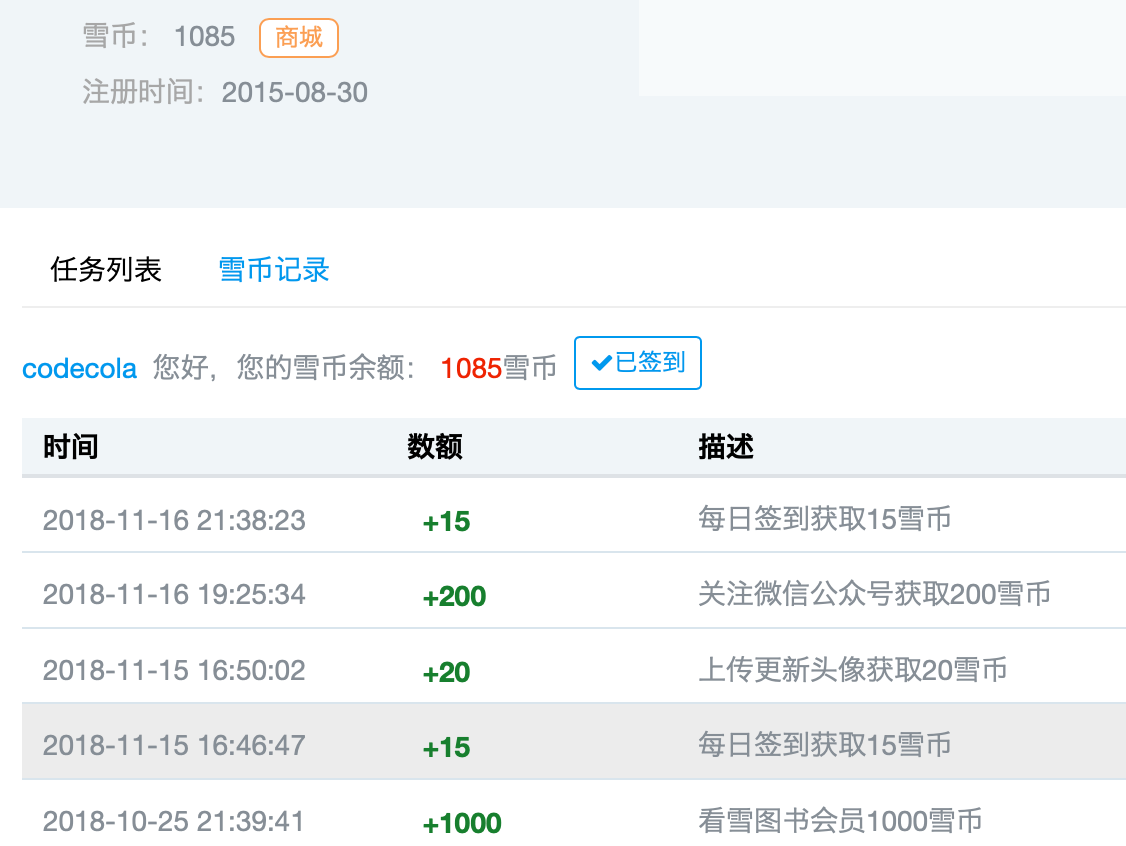Click the +200 amount entry
This screenshot has height=846, width=1126.
[x=454, y=597]
